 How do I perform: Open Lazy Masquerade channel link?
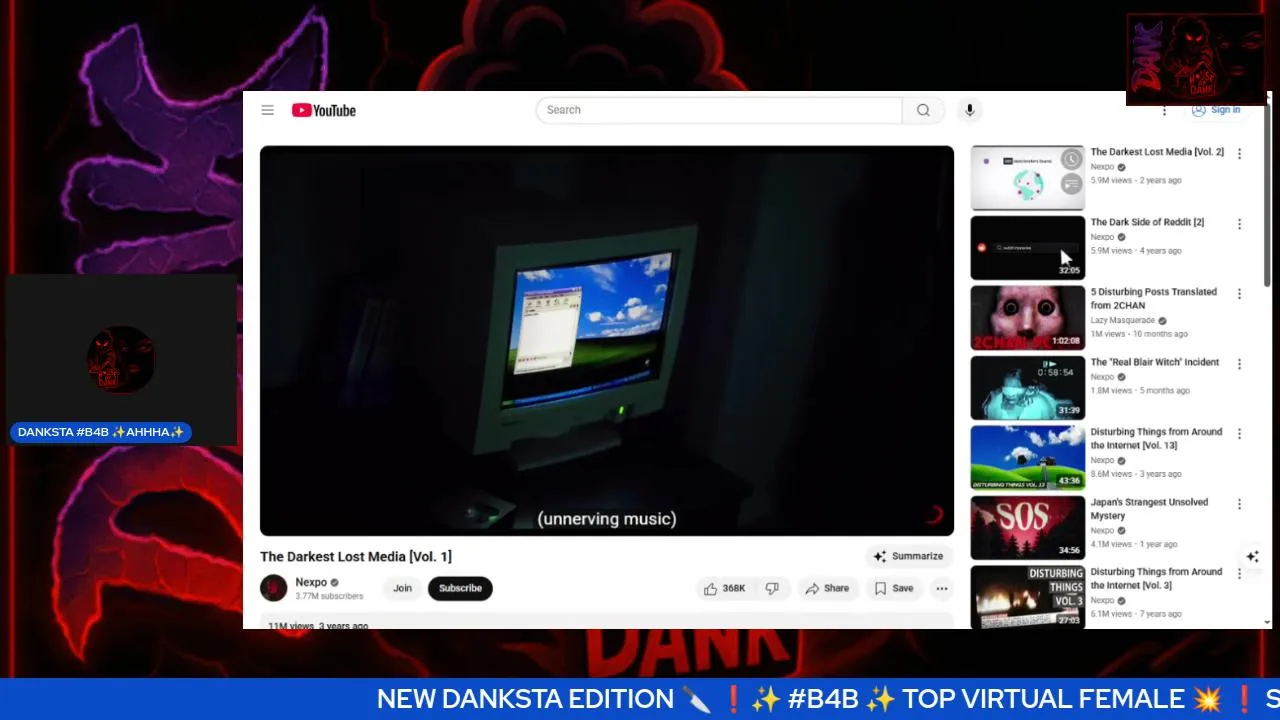1123,320
